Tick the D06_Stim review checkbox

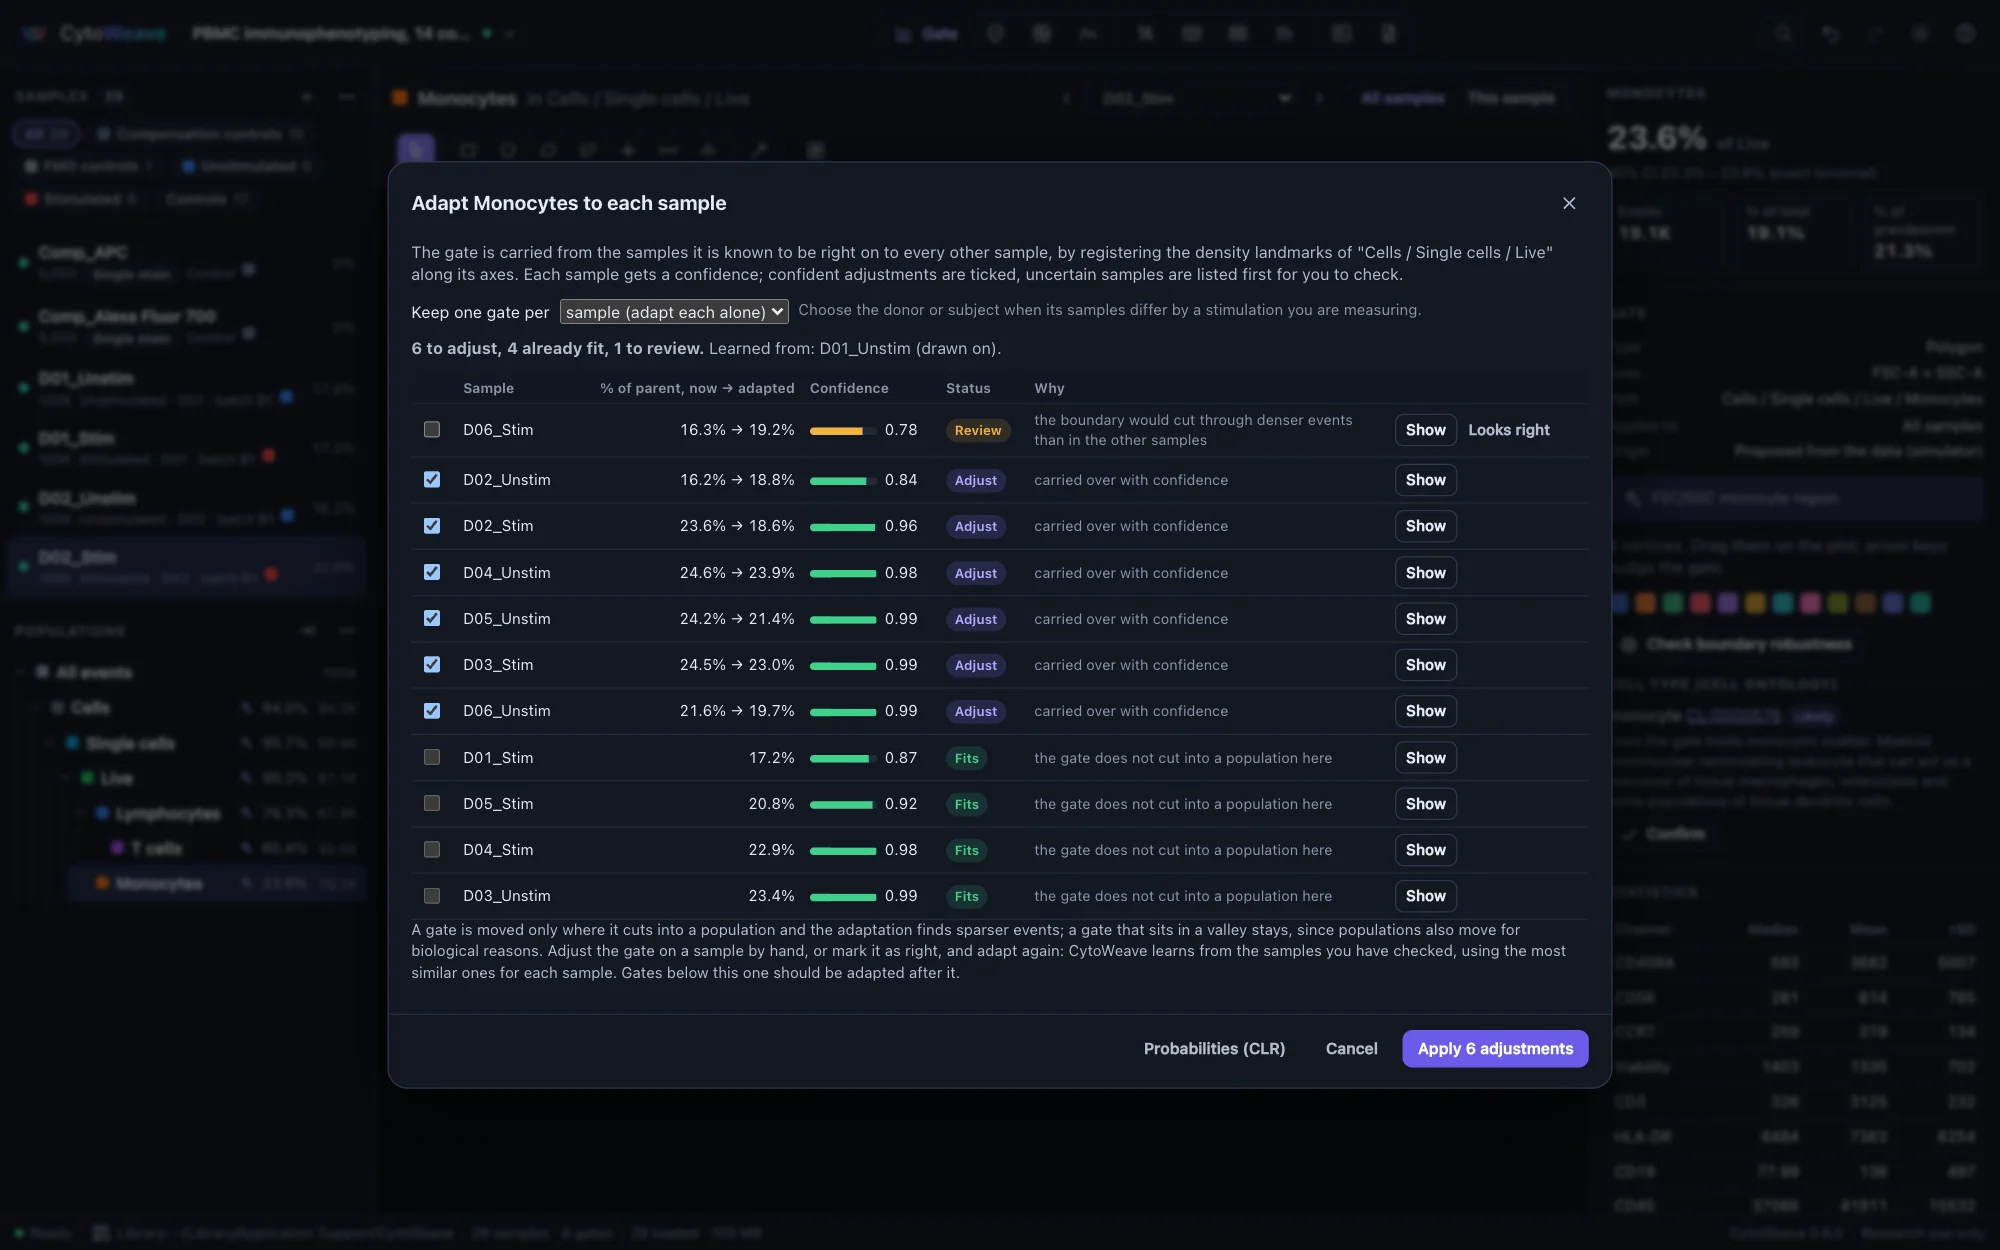coord(432,429)
